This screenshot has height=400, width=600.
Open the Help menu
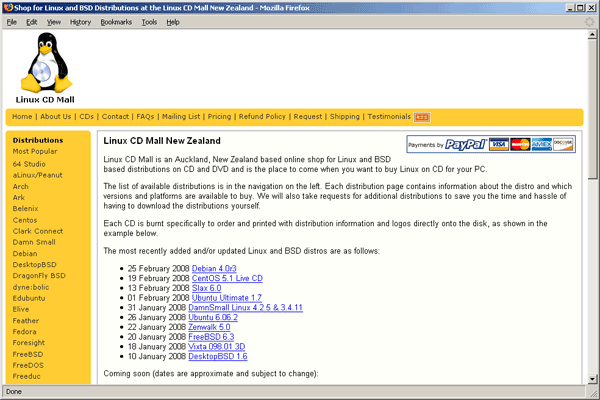tap(173, 22)
